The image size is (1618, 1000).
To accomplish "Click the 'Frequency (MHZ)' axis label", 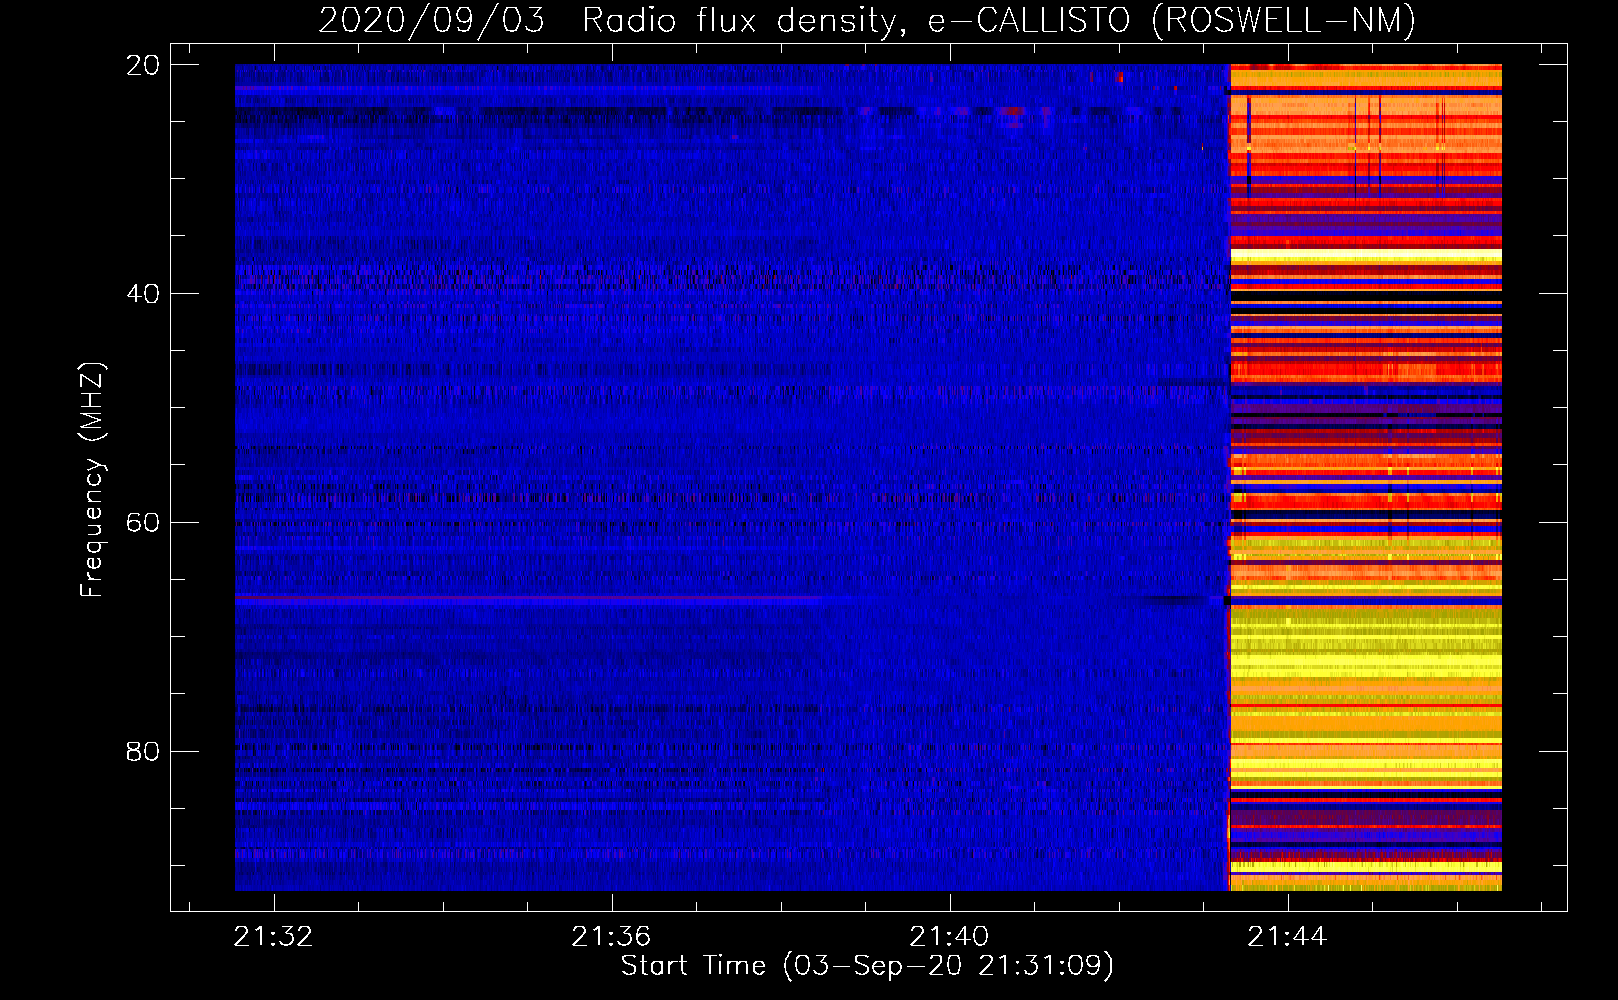I will [92, 479].
